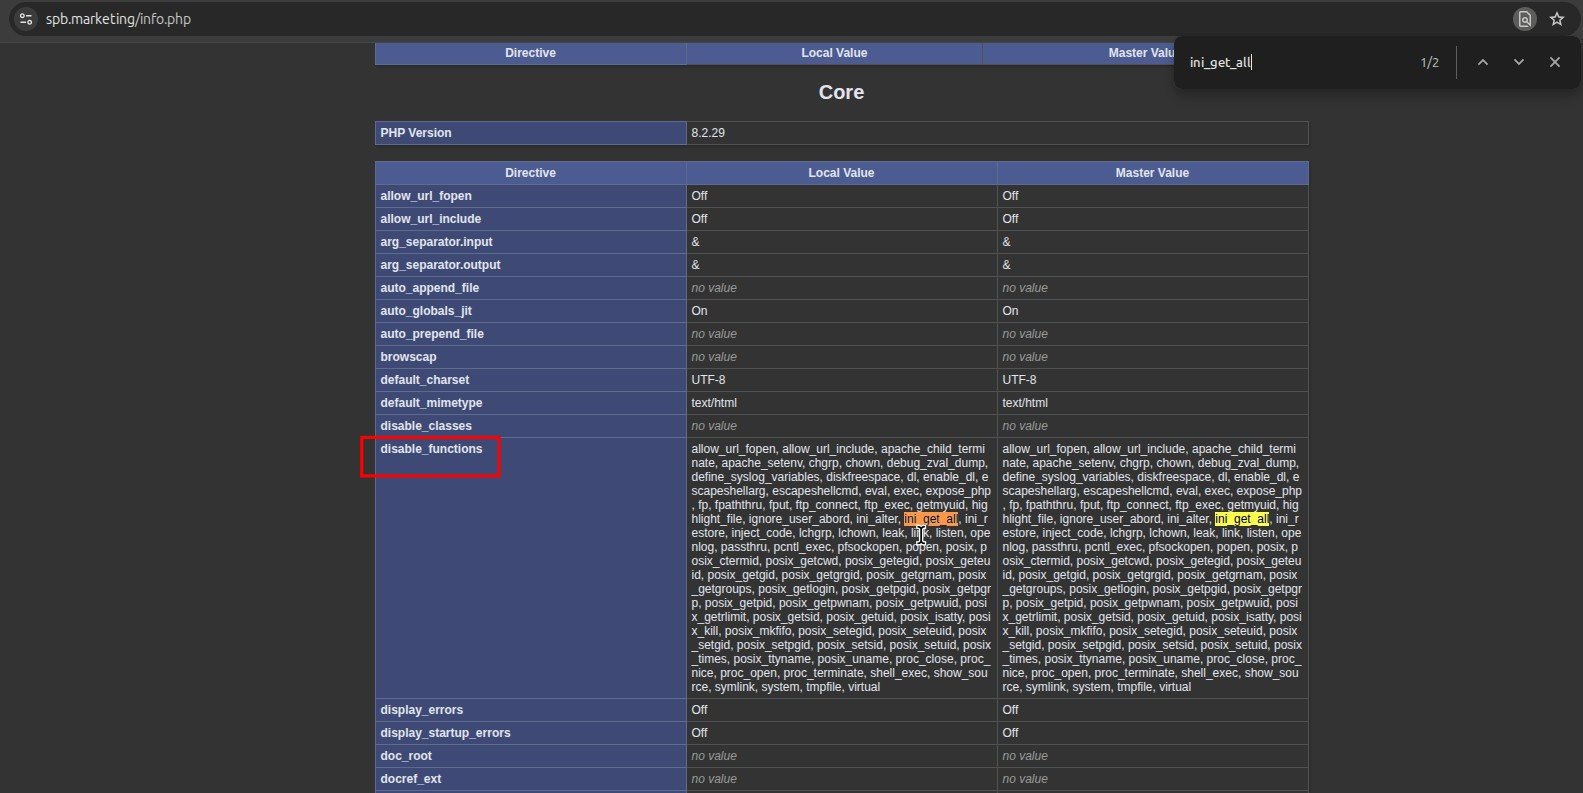This screenshot has height=793, width=1583.
Task: Click the Master Value column header in Core table
Action: (1152, 173)
